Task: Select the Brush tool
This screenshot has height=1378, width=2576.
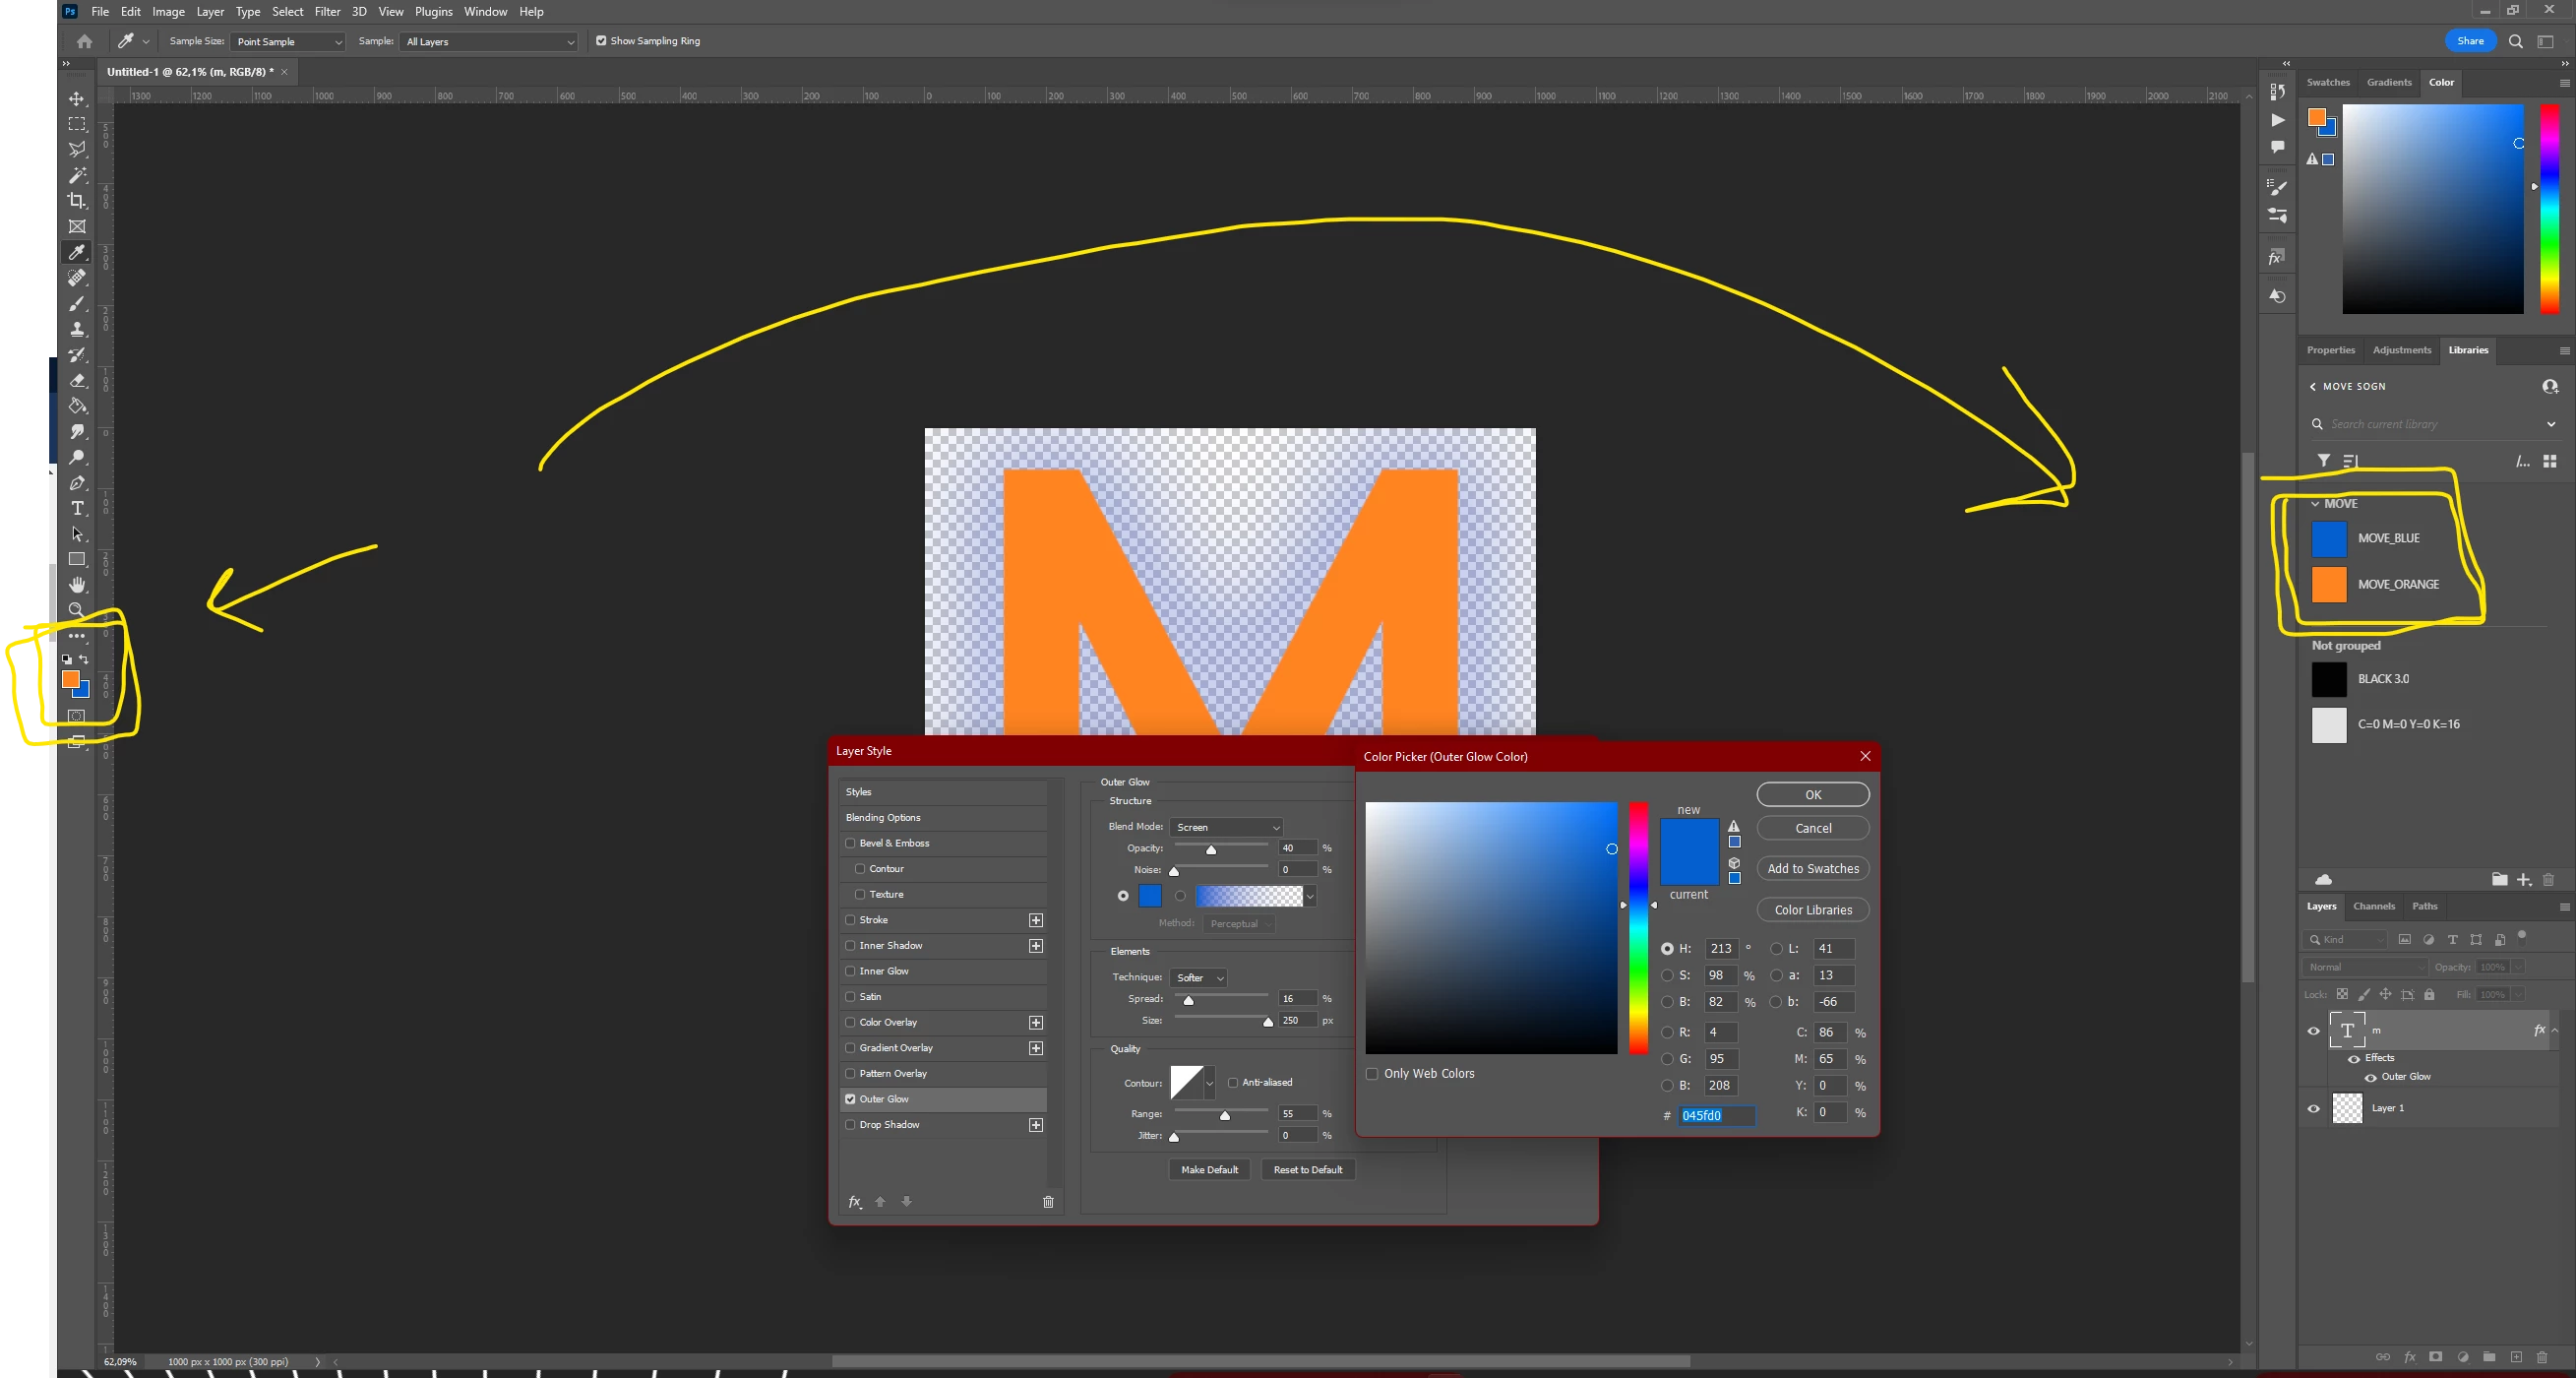Action: click(77, 304)
